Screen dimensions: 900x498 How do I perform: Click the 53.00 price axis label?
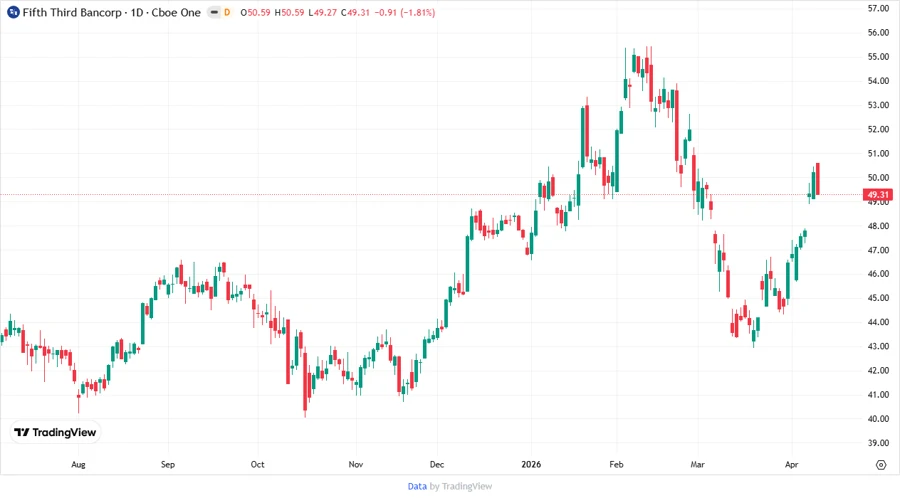(x=878, y=105)
